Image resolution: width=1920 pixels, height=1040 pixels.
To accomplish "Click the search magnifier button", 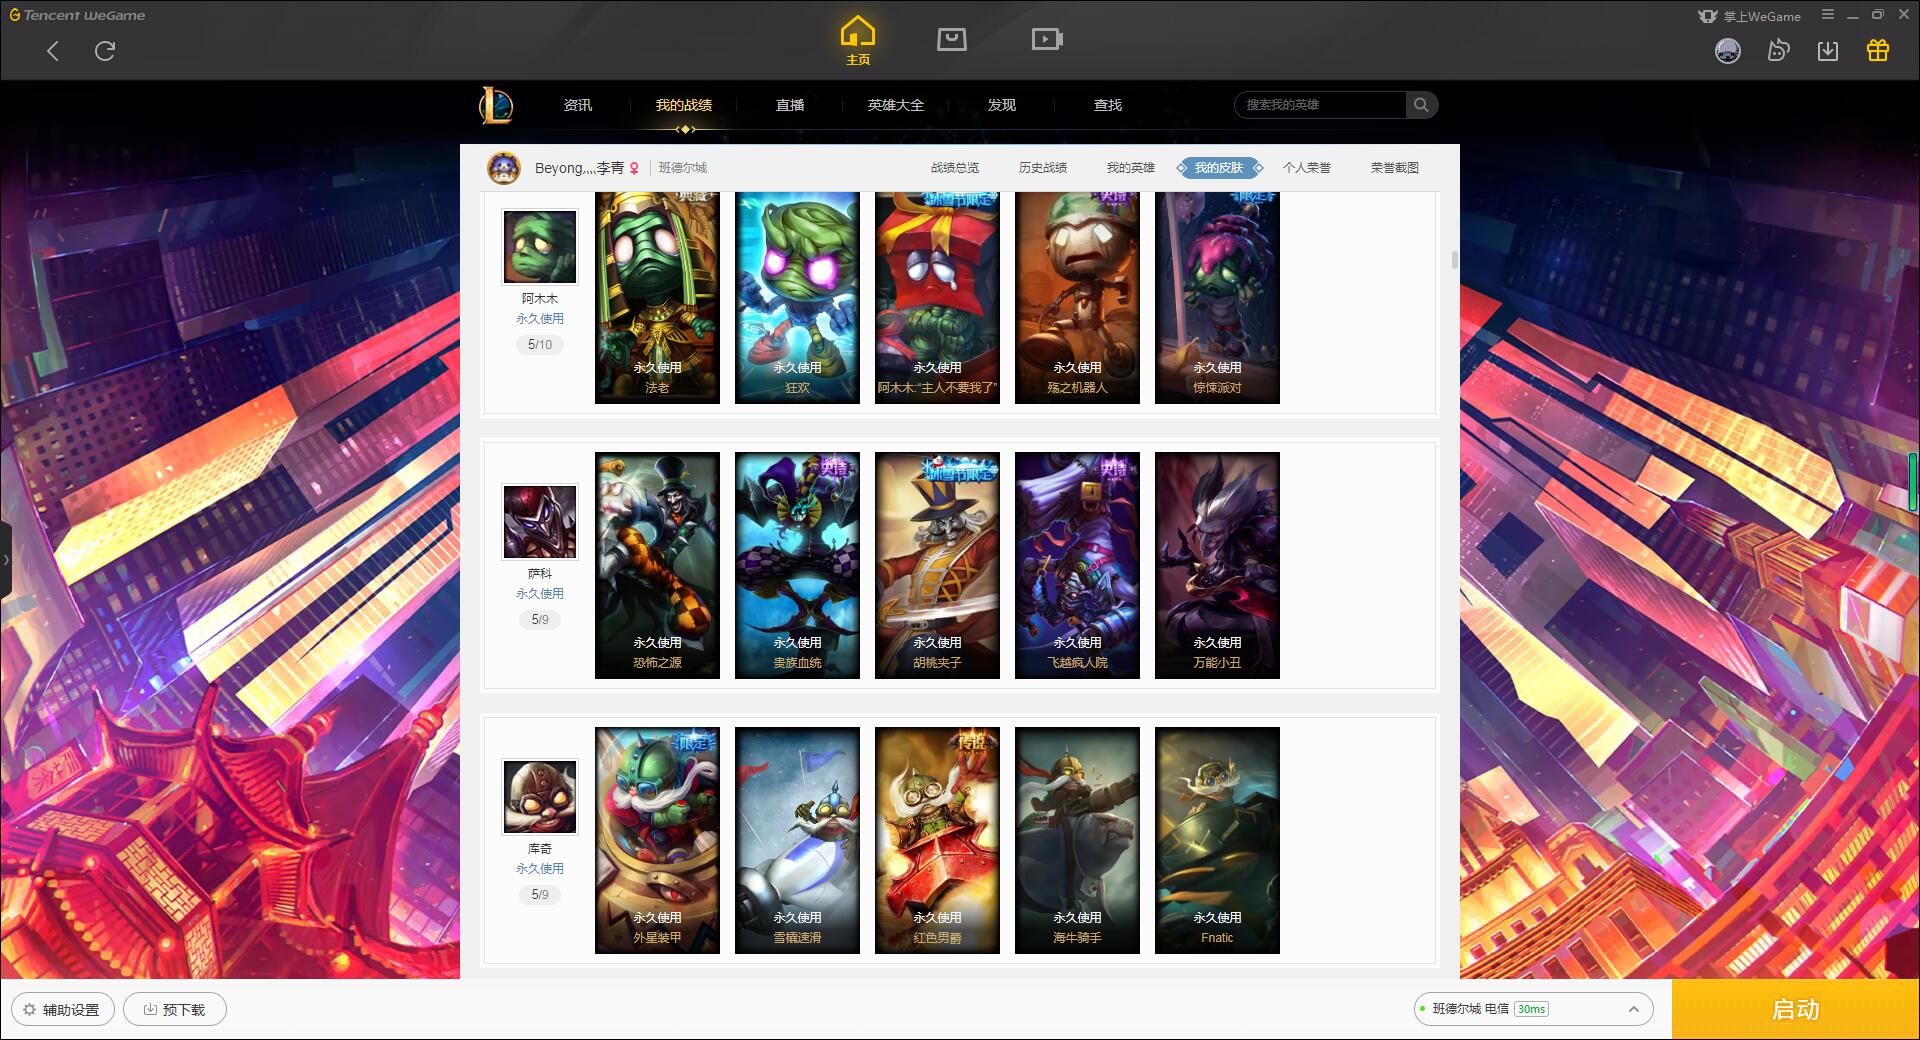I will point(1421,105).
